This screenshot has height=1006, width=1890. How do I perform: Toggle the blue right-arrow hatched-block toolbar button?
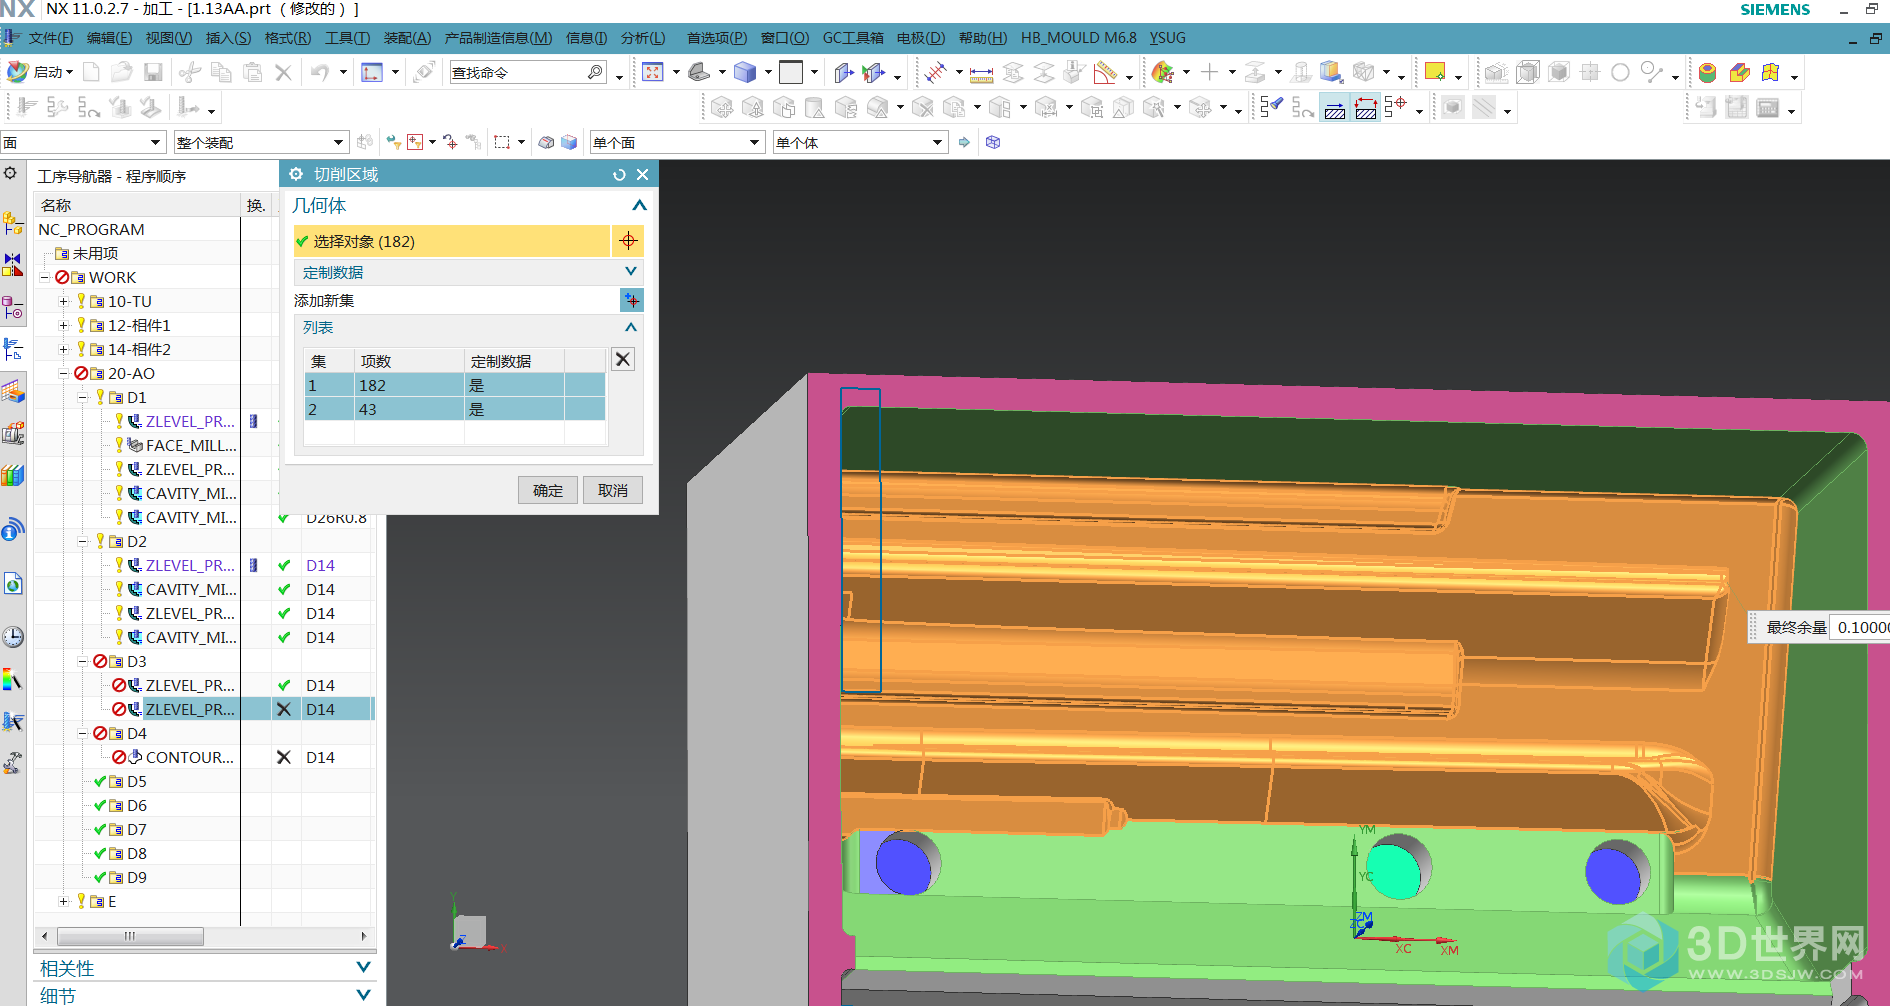tap(1335, 107)
